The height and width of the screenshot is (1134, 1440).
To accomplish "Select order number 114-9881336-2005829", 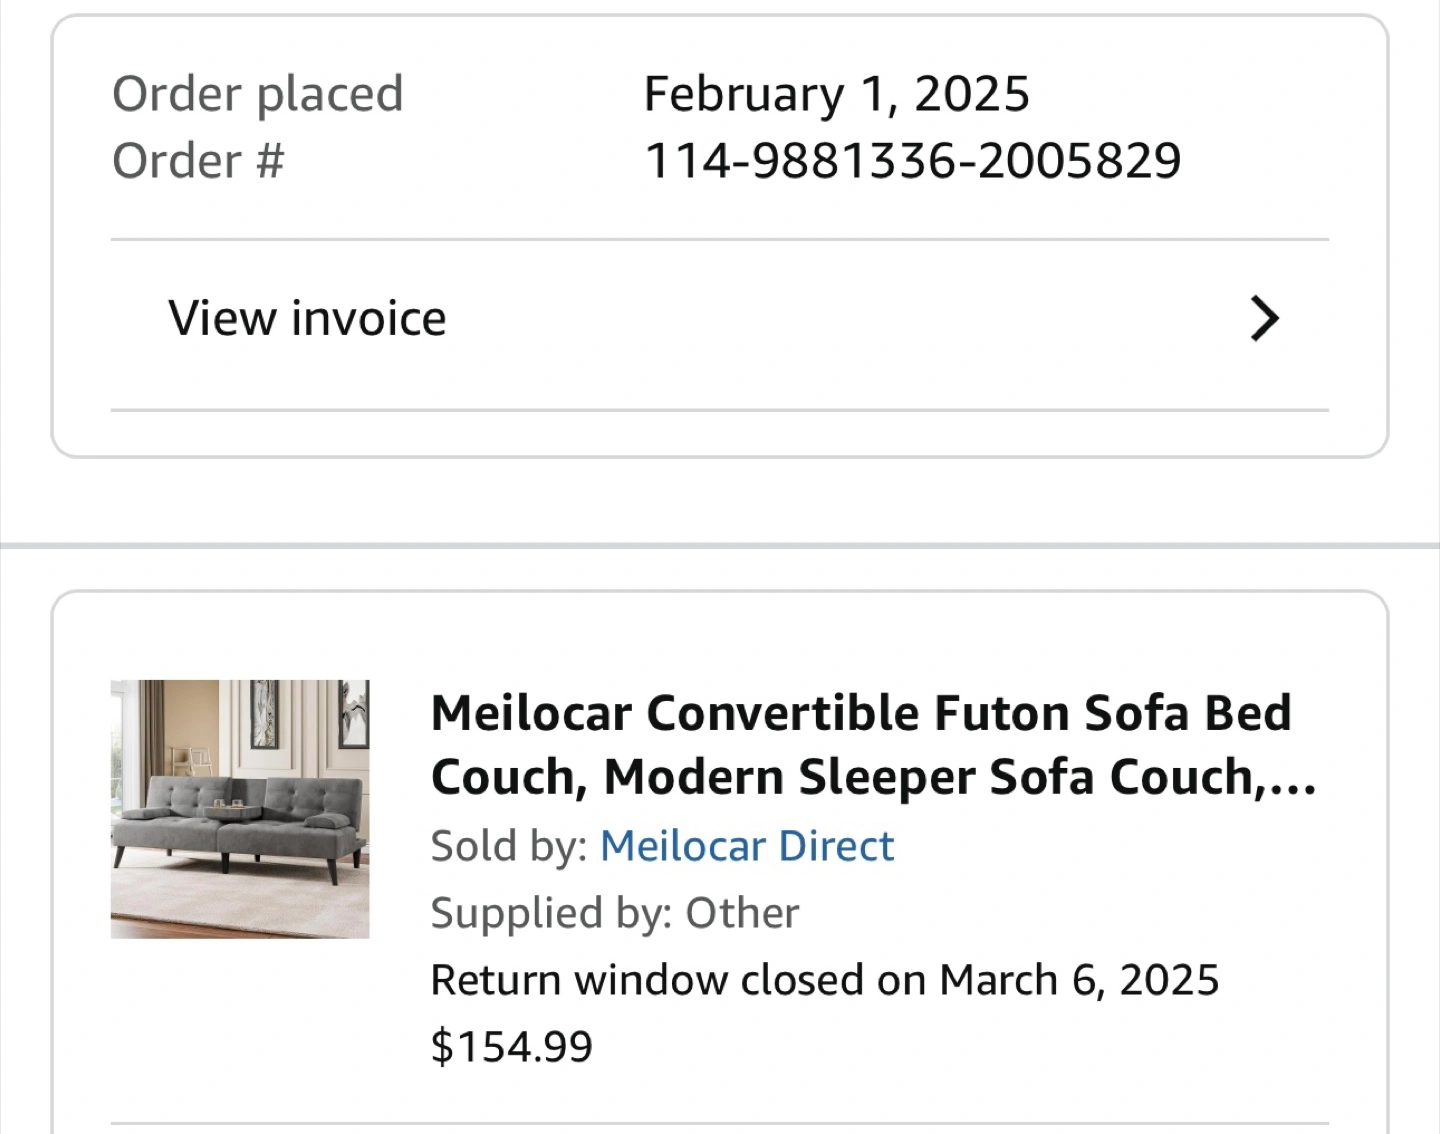I will tap(912, 161).
